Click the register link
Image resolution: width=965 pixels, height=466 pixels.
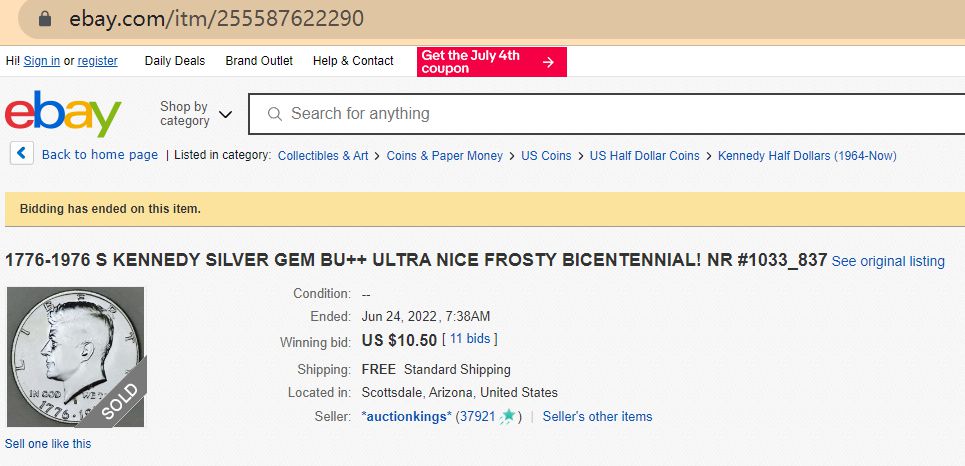pyautogui.click(x=98, y=61)
